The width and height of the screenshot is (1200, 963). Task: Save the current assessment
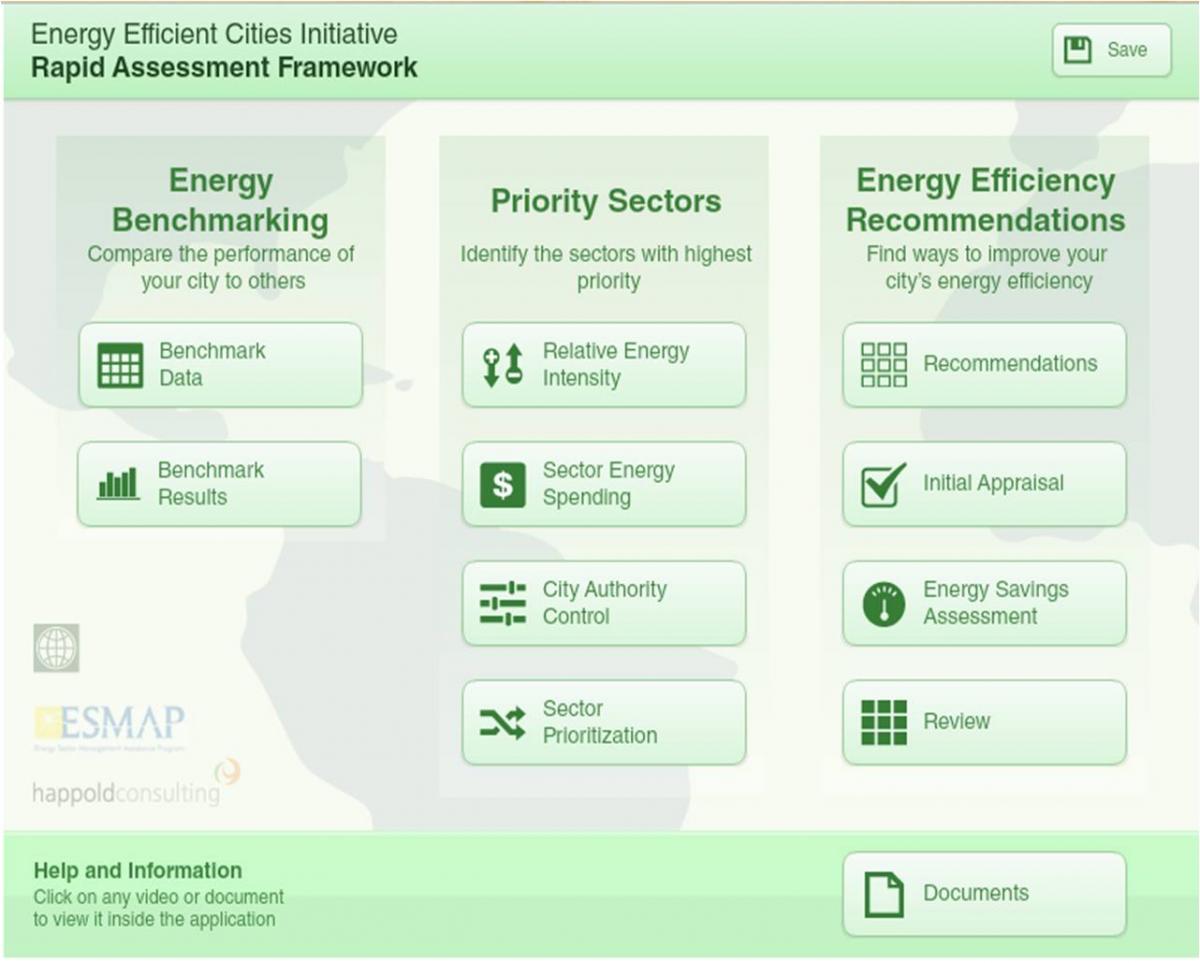tap(1111, 49)
